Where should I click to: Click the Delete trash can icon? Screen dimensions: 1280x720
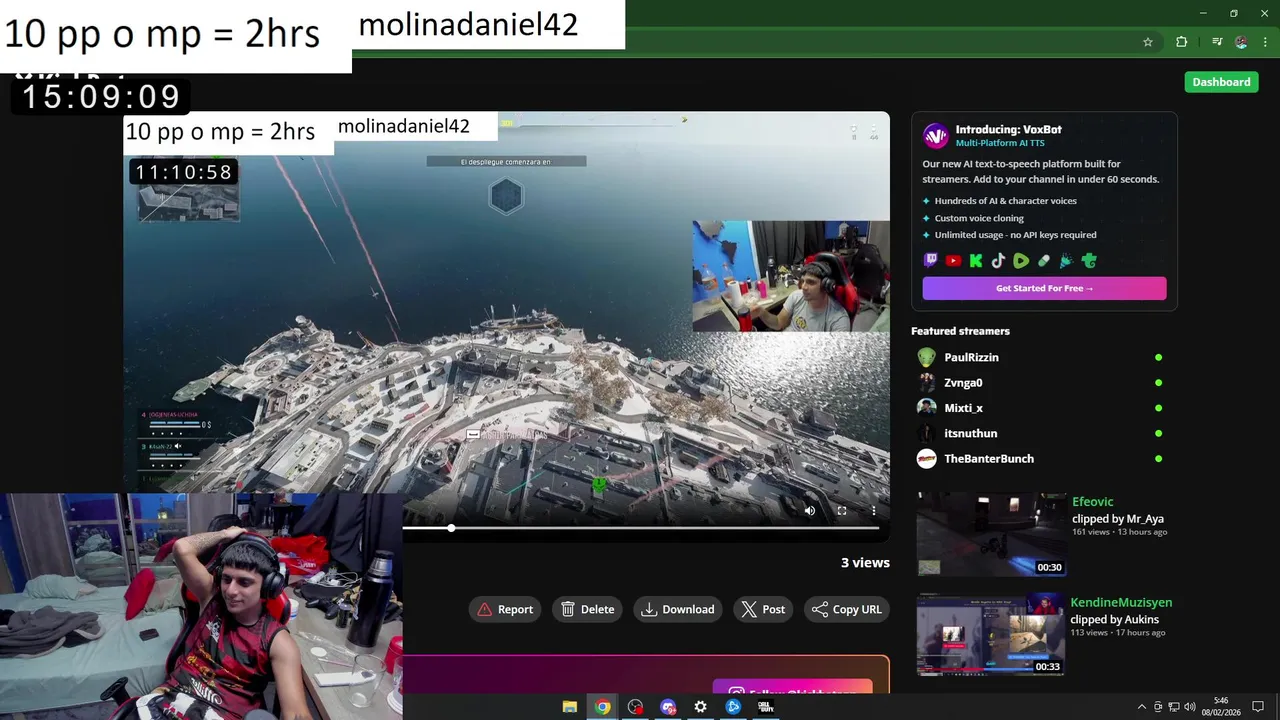point(568,609)
